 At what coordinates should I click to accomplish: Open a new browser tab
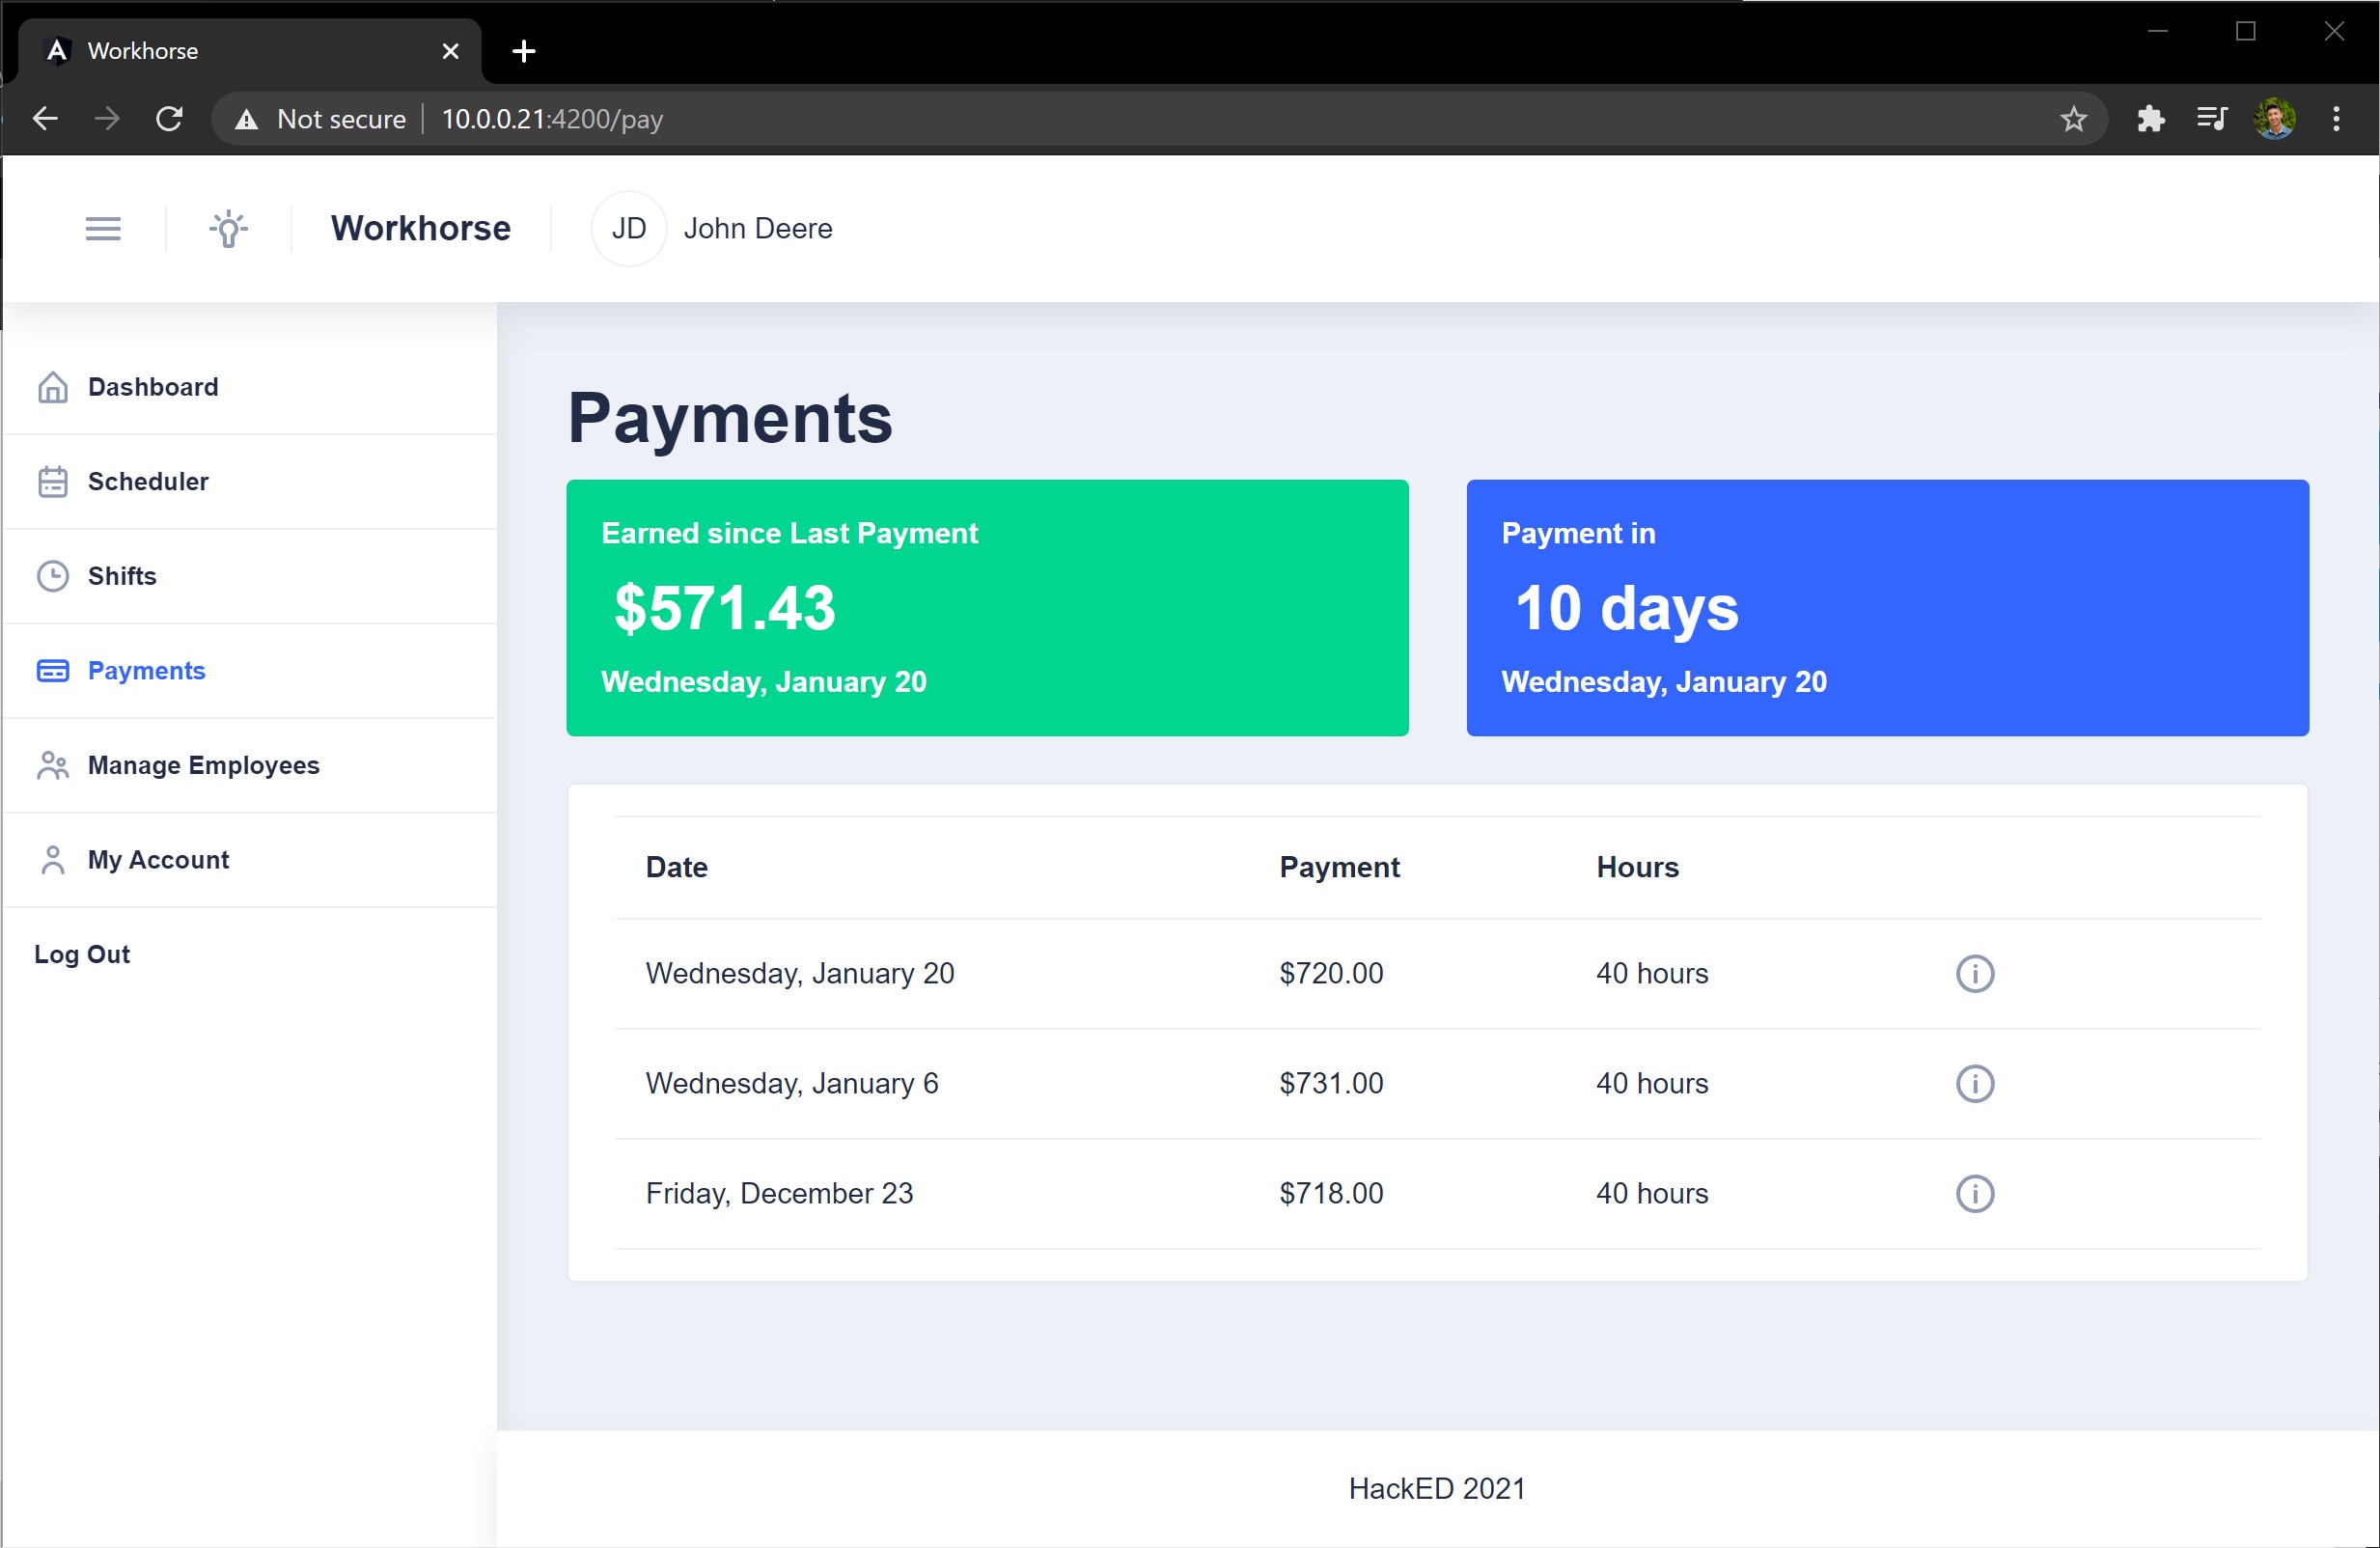[x=524, y=51]
